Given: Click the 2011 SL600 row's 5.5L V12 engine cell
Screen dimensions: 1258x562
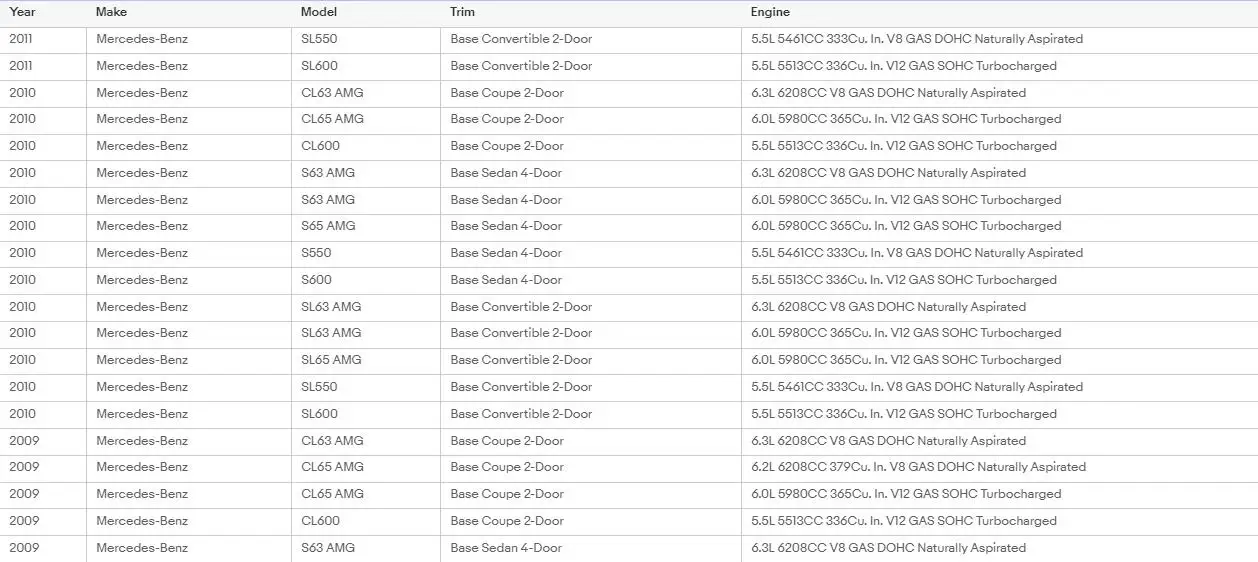Looking at the screenshot, I should click(1000, 67).
